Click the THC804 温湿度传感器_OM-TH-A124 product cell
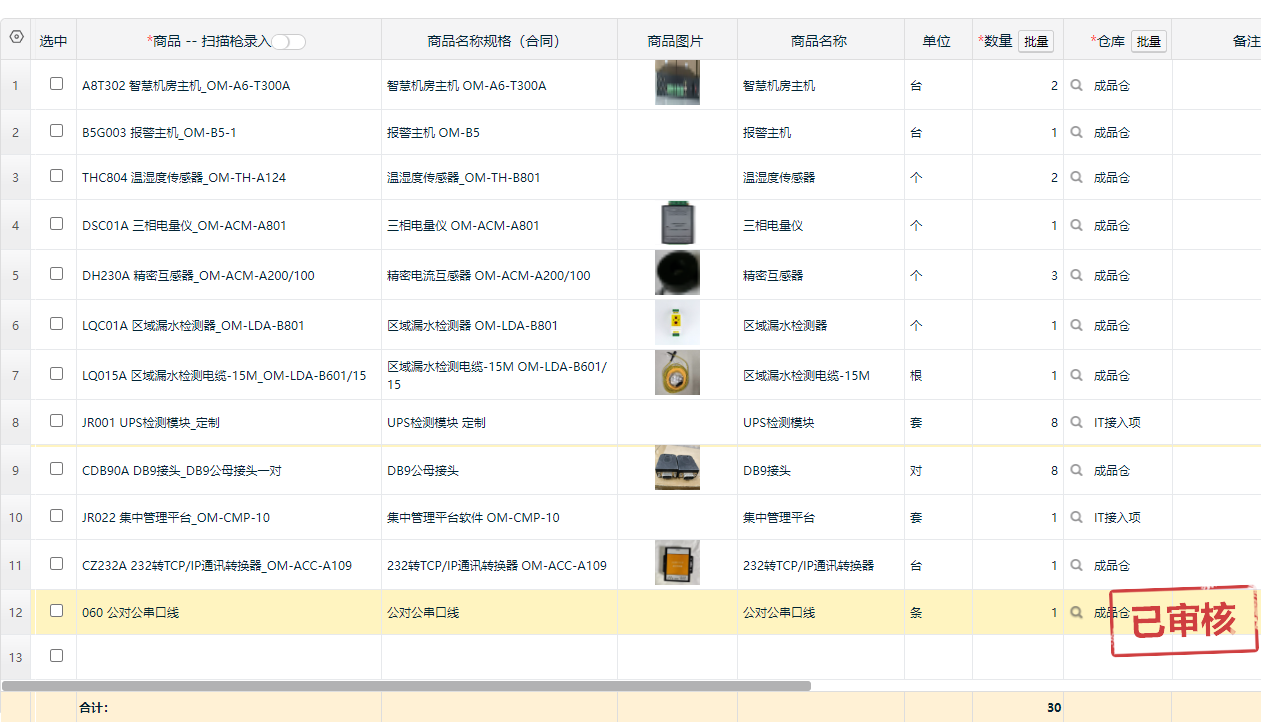 228,178
